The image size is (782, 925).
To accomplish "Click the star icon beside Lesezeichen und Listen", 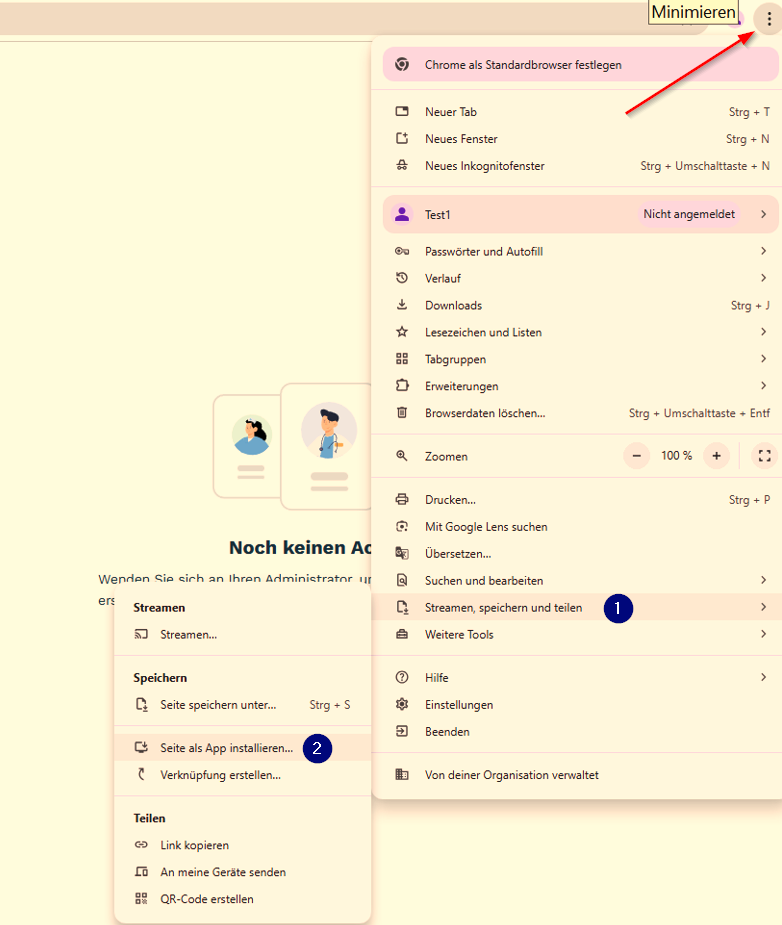I will (402, 332).
